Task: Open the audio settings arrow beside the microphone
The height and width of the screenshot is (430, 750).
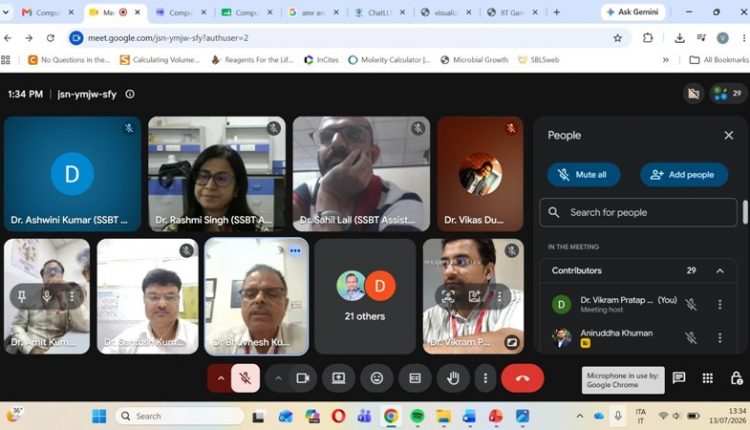Action: click(221, 378)
